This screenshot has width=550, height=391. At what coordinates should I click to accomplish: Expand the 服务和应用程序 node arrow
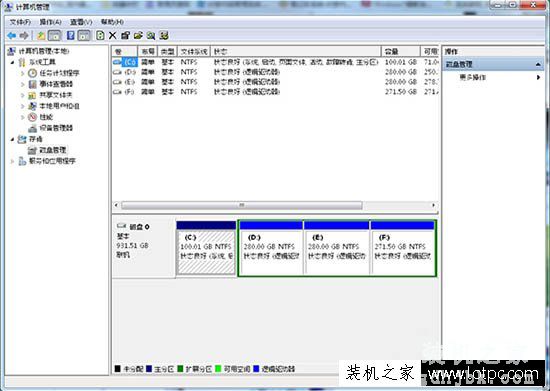[13, 161]
